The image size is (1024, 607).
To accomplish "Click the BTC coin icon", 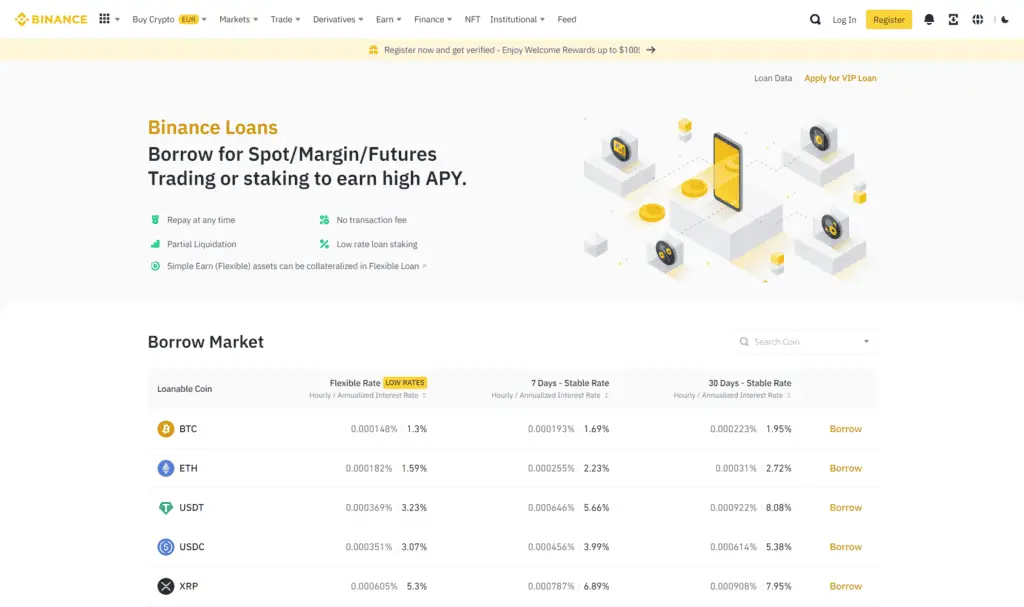I will [x=165, y=429].
